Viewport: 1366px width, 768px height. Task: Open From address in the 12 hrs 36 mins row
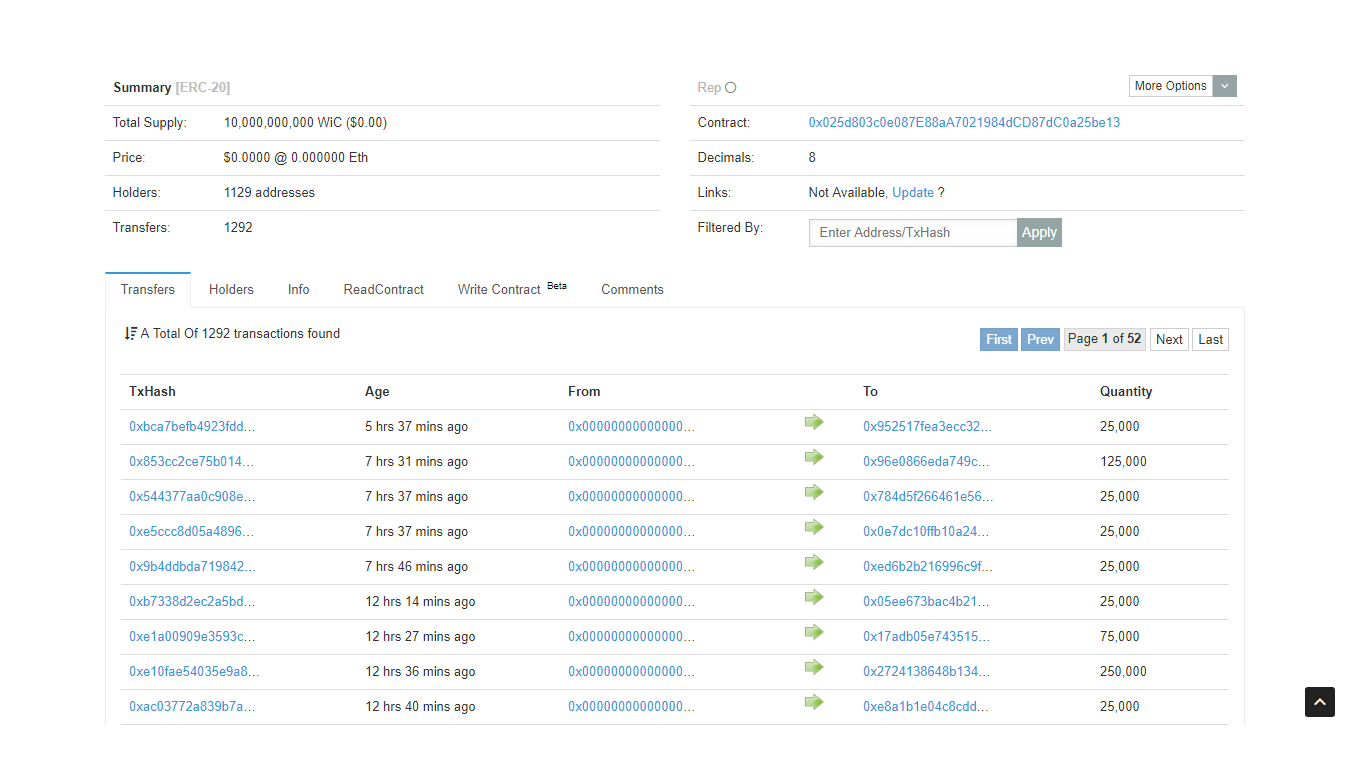[x=631, y=672]
